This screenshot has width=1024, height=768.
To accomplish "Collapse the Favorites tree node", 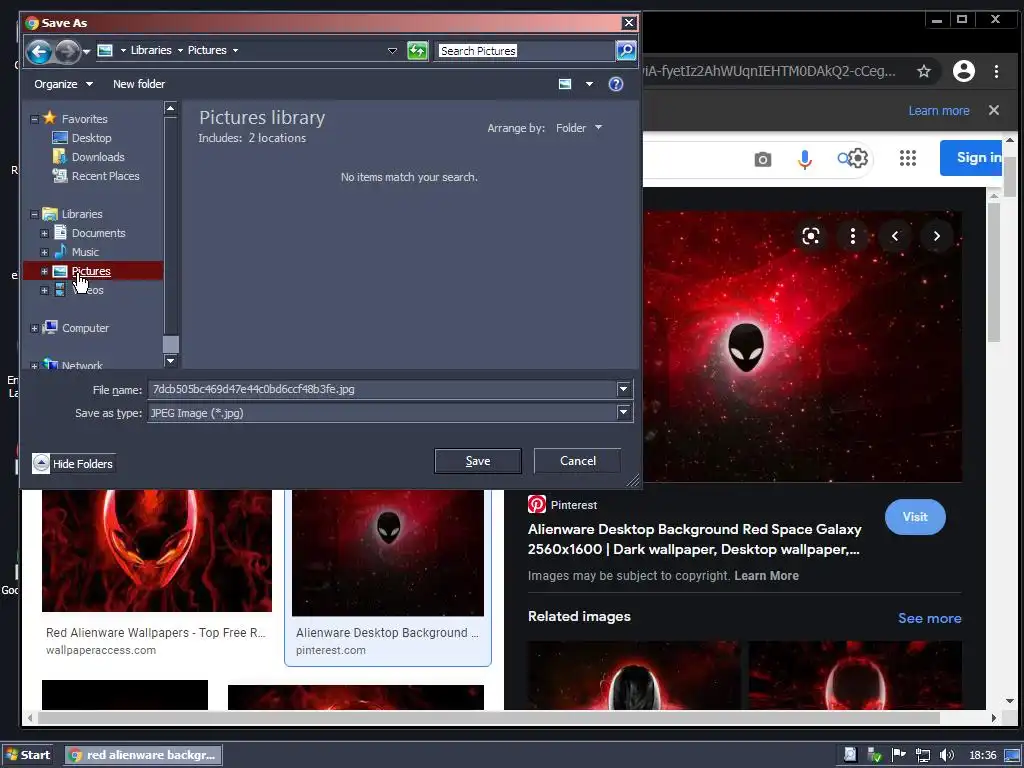I will tap(35, 119).
